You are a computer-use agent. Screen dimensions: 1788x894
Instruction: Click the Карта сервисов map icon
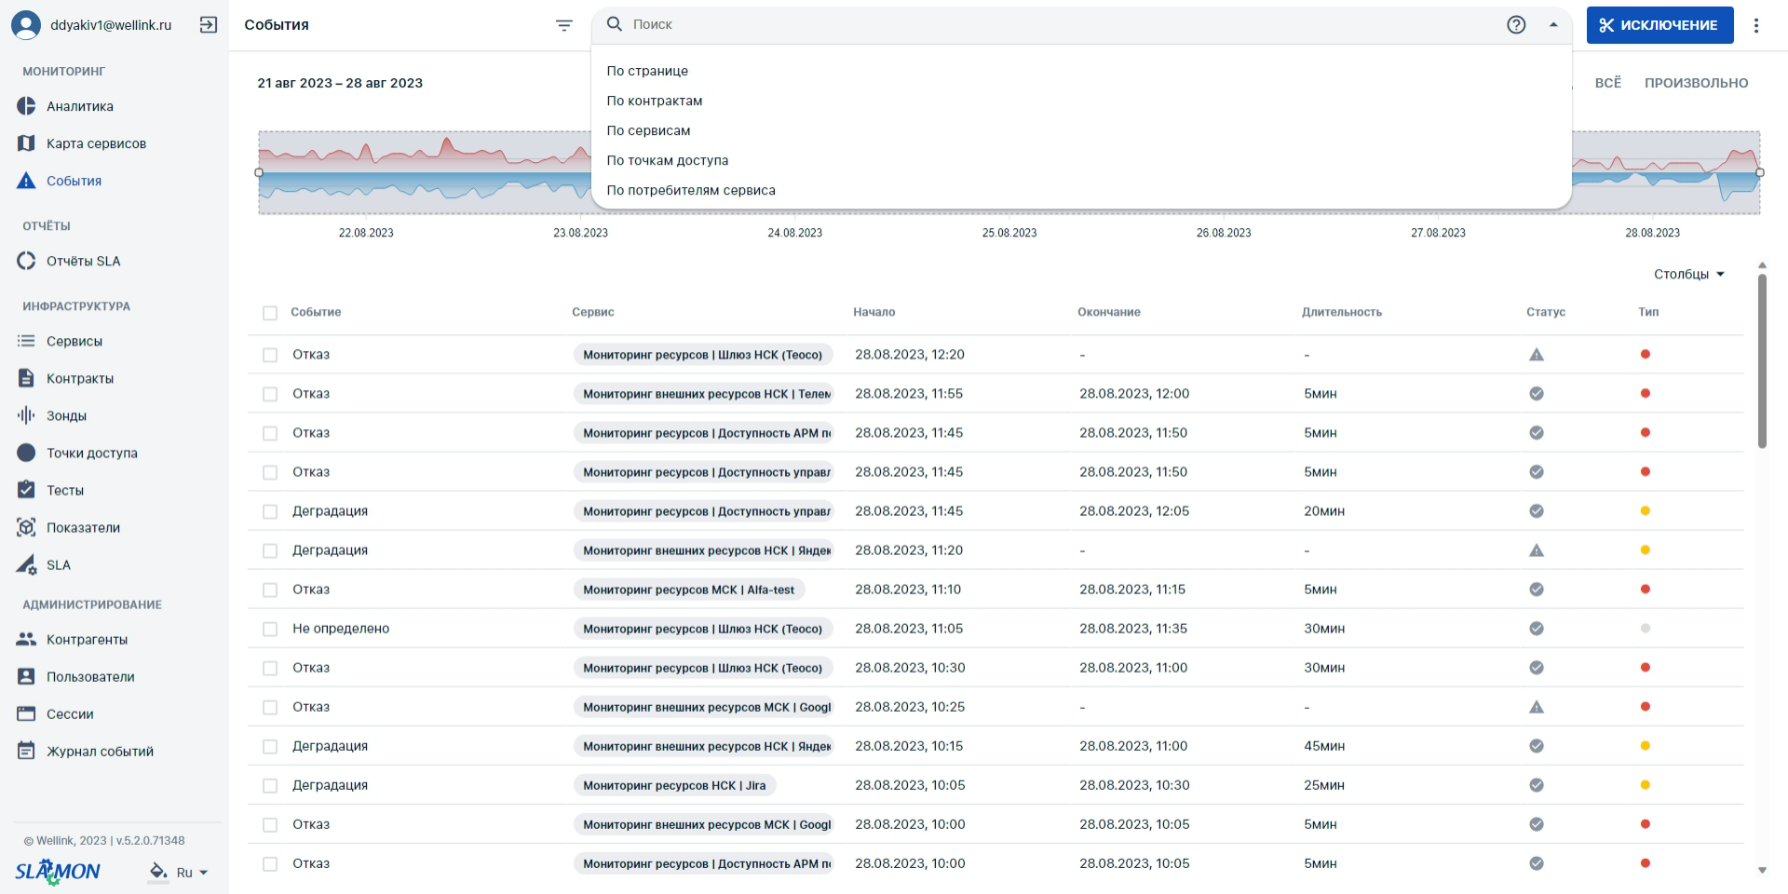(26, 143)
